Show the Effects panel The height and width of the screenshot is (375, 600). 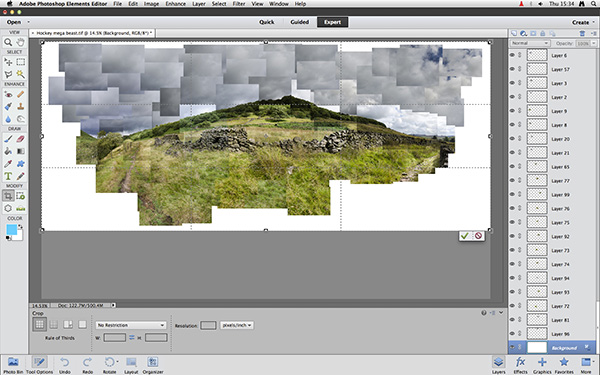[x=520, y=365]
